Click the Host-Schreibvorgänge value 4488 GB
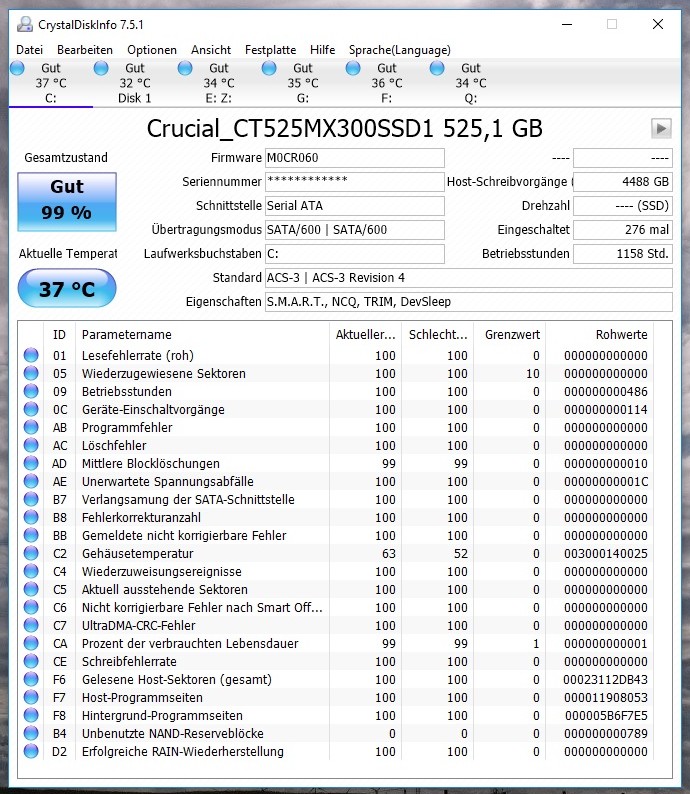 [623, 182]
